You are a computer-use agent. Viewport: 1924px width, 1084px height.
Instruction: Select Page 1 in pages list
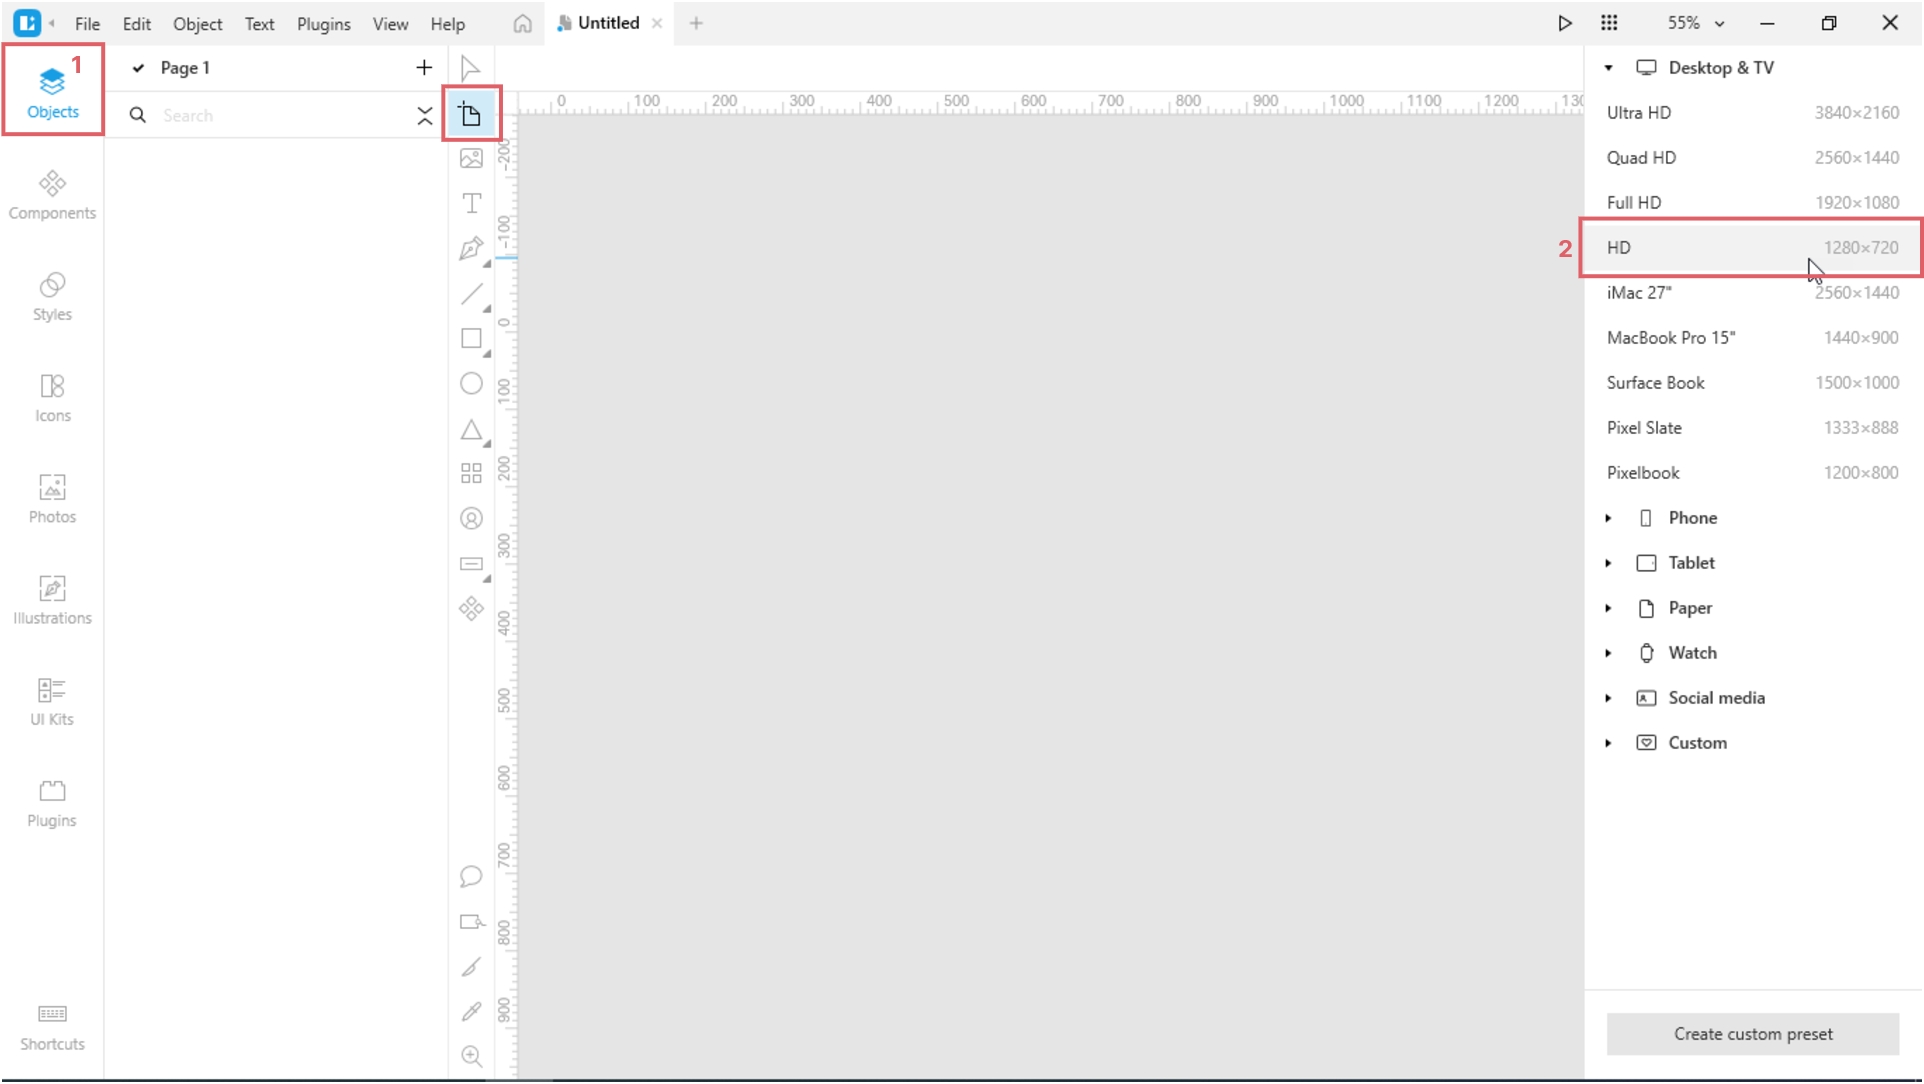point(185,68)
